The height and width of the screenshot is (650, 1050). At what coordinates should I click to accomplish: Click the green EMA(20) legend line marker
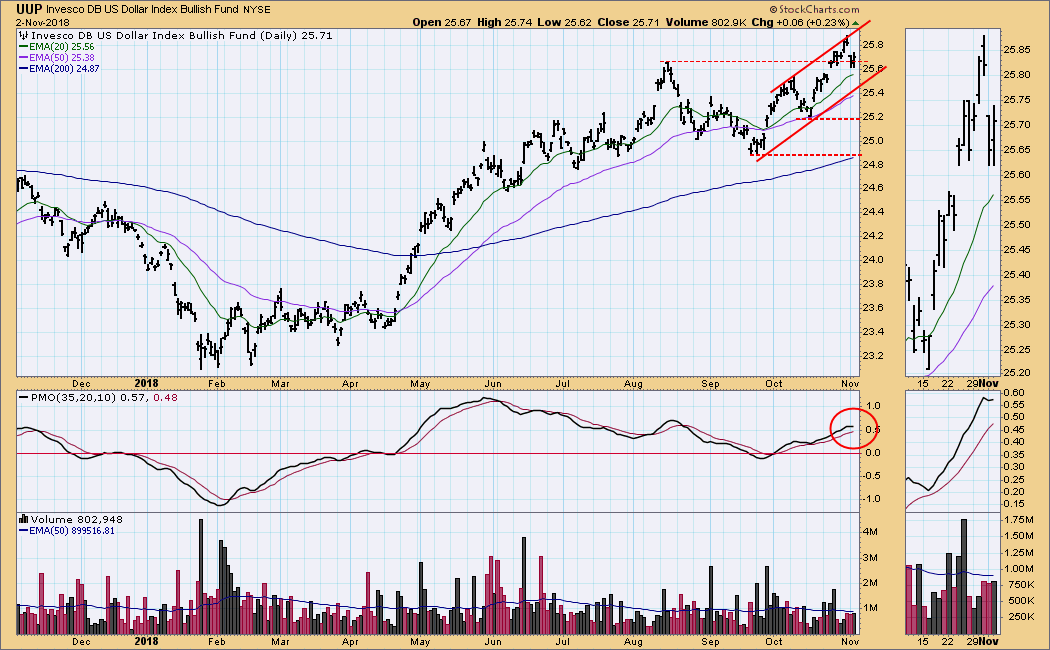pyautogui.click(x=24, y=47)
